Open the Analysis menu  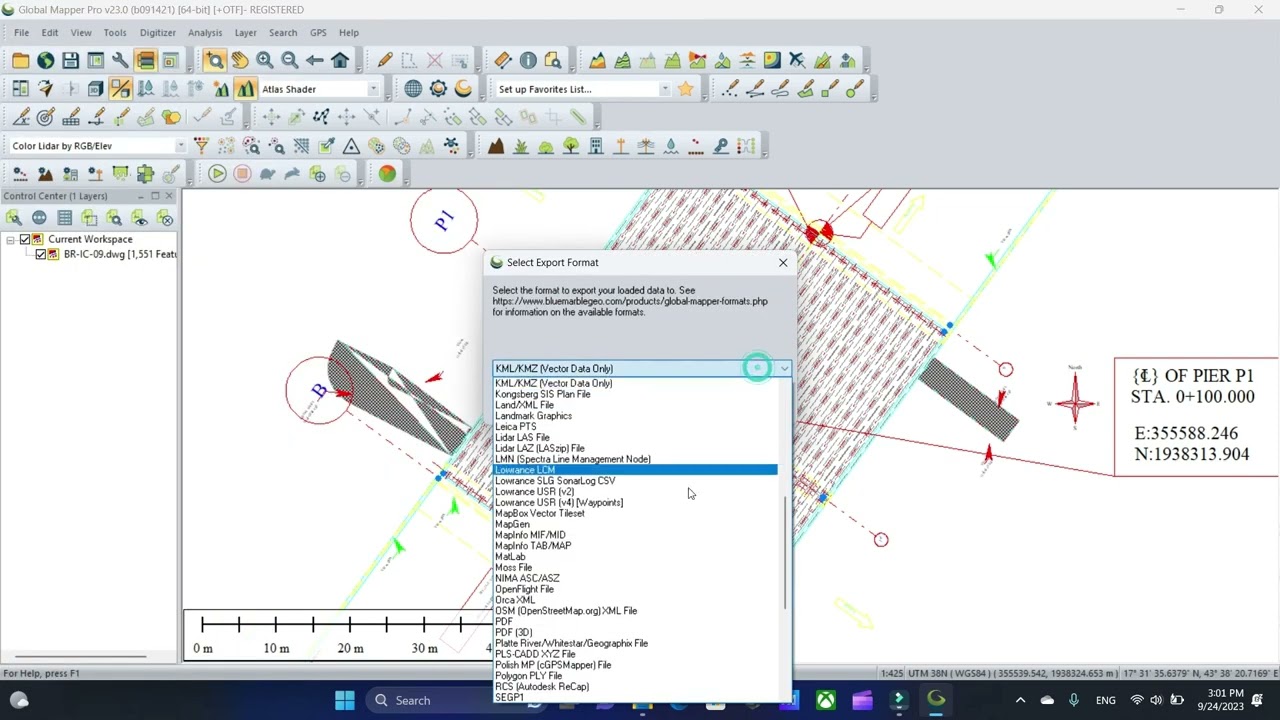pos(205,33)
